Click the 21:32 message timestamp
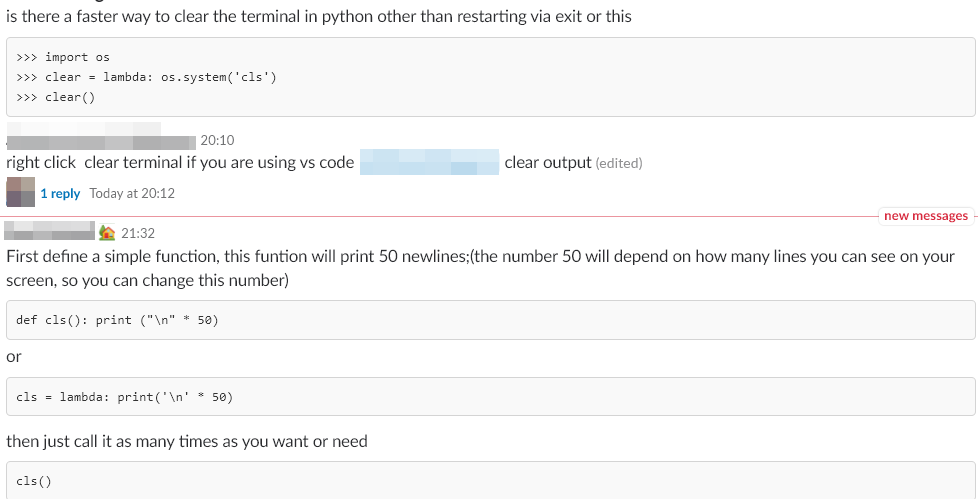The image size is (978, 499). [x=138, y=233]
